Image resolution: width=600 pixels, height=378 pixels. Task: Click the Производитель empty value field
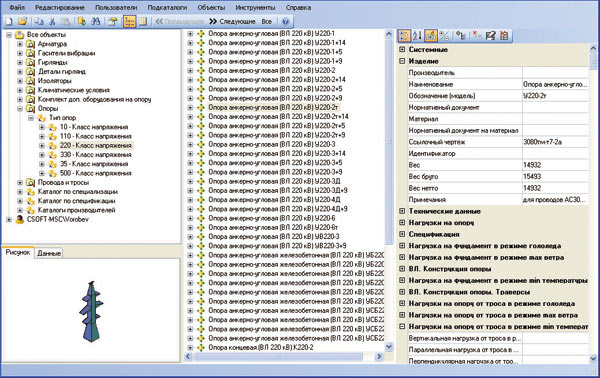[555, 73]
